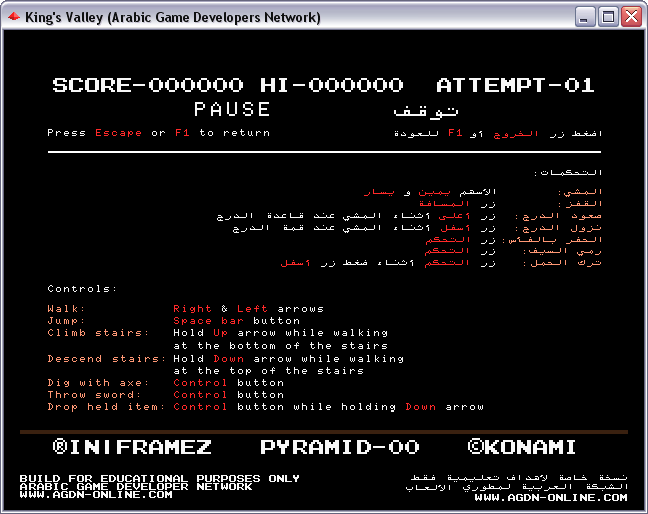Click red 'Down' in descend stairs line
648x514 pixels.
pyautogui.click(x=229, y=359)
